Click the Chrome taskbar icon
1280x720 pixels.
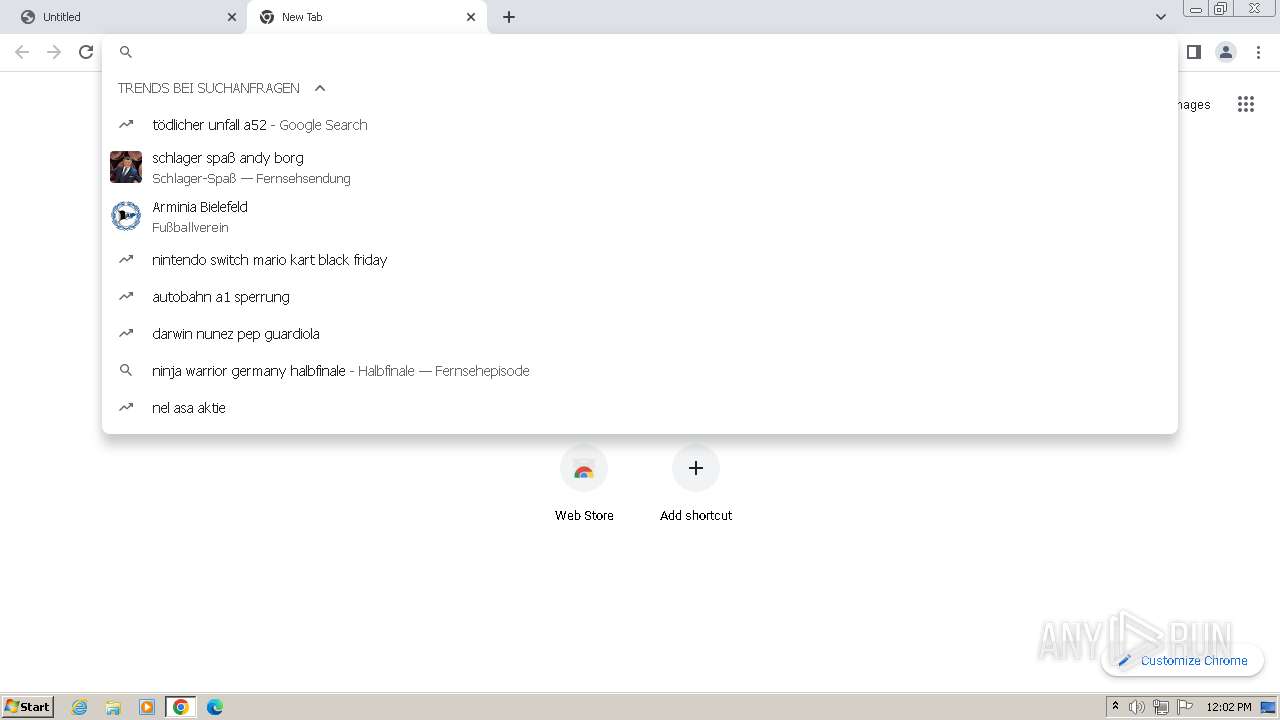tap(181, 707)
